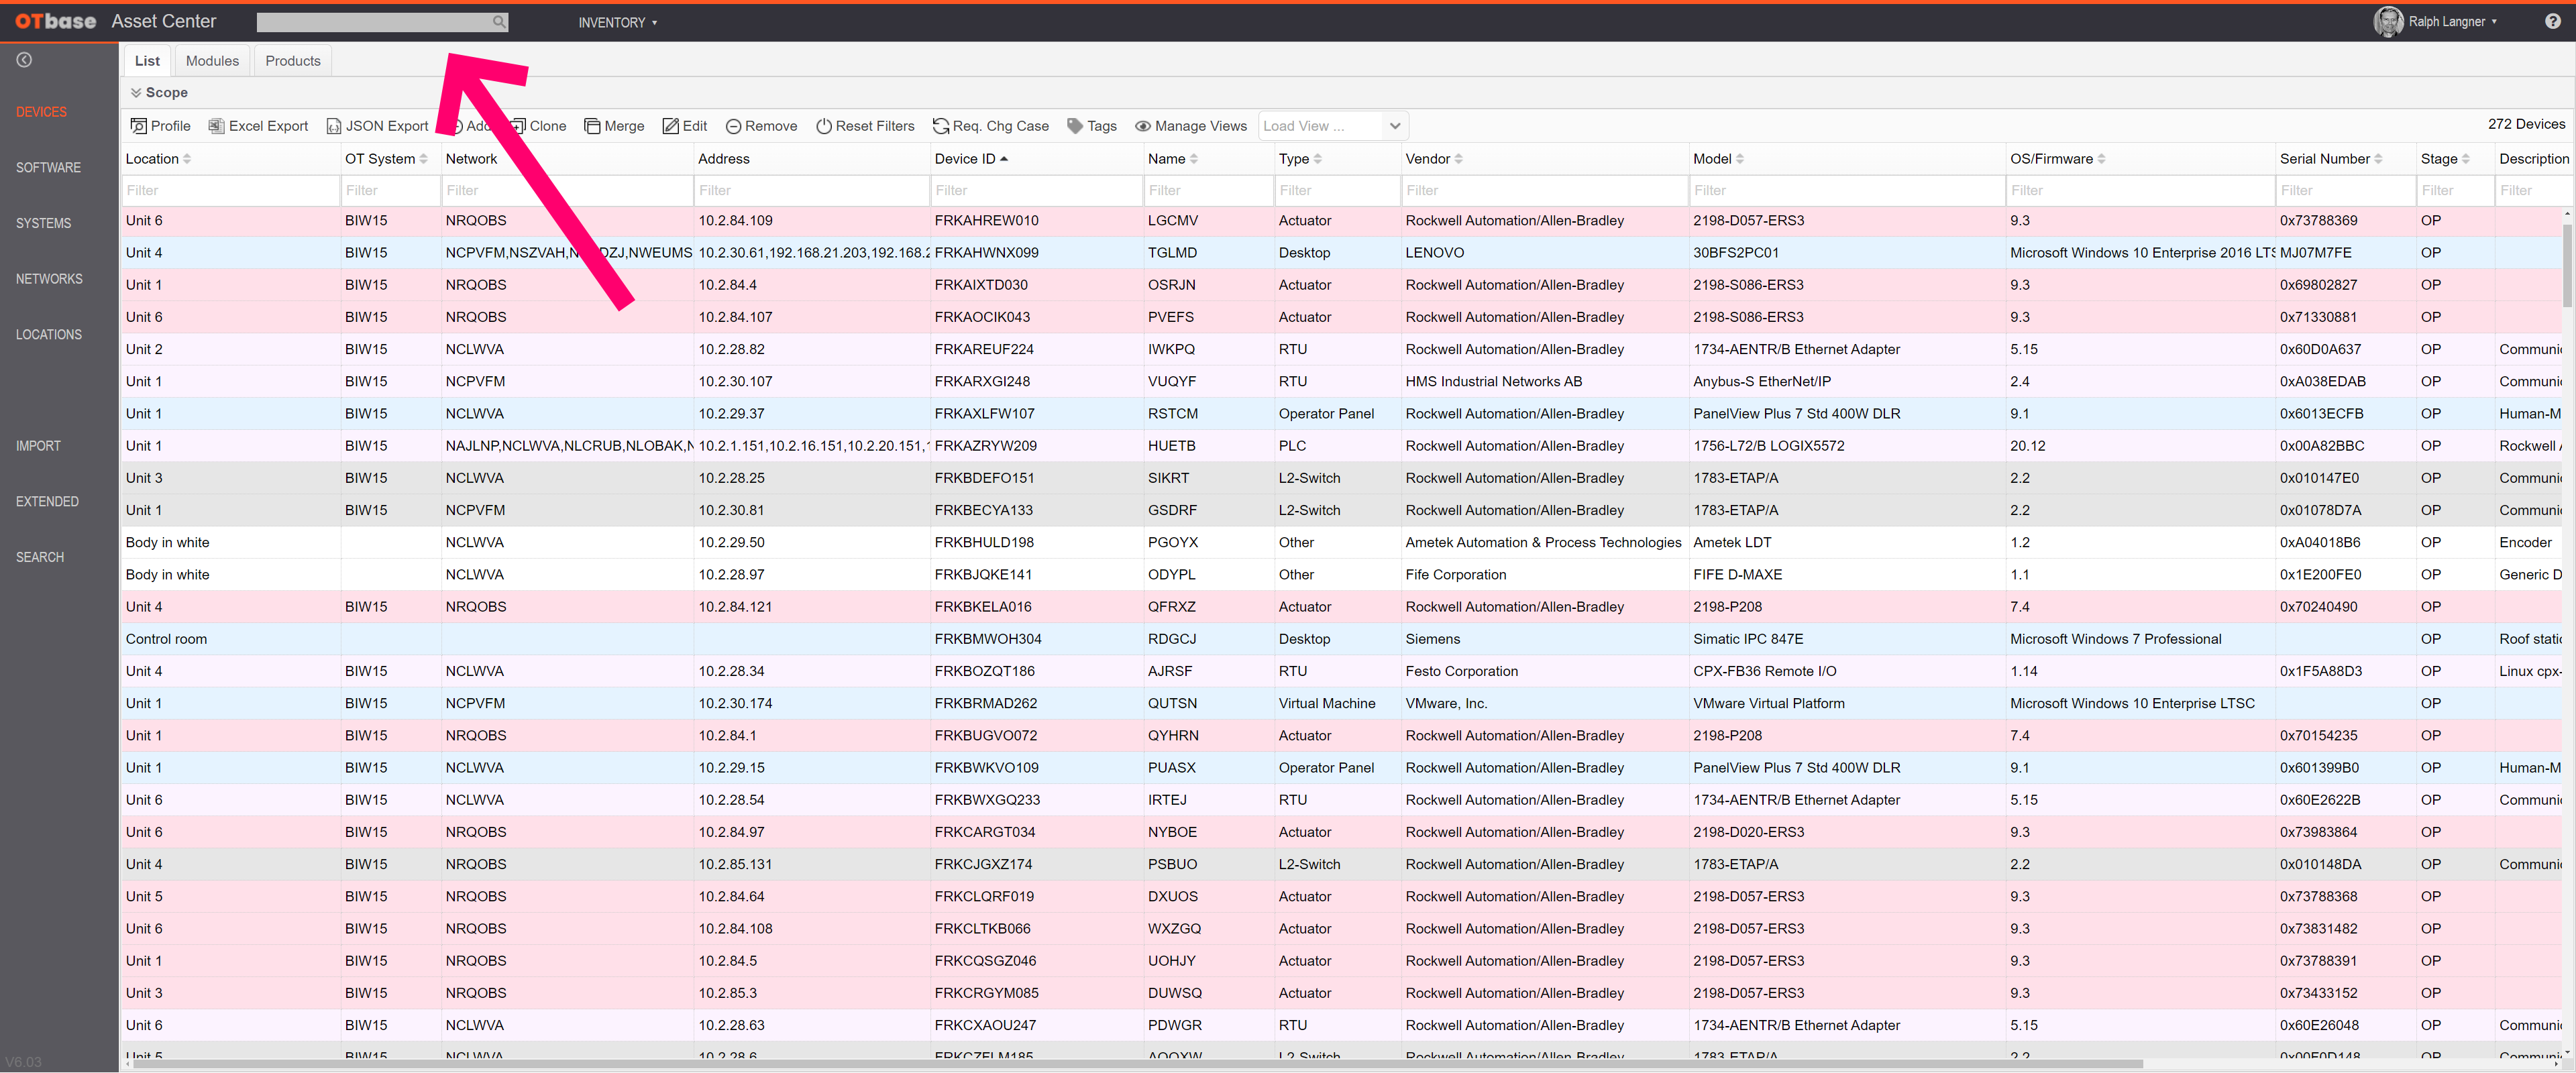Sort by Name column arrows
This screenshot has width=2576, height=1073.
coord(1194,159)
